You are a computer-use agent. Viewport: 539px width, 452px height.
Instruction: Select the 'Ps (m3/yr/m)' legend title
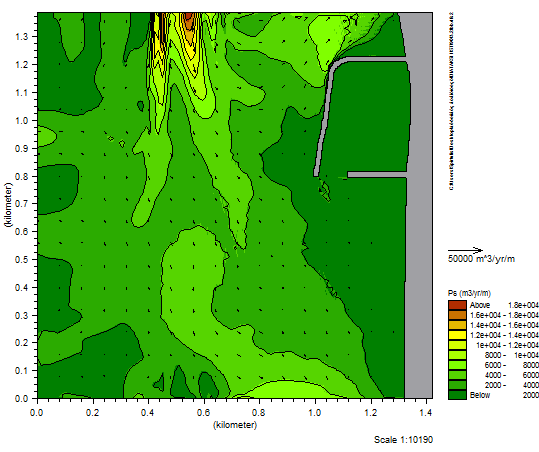click(x=469, y=293)
